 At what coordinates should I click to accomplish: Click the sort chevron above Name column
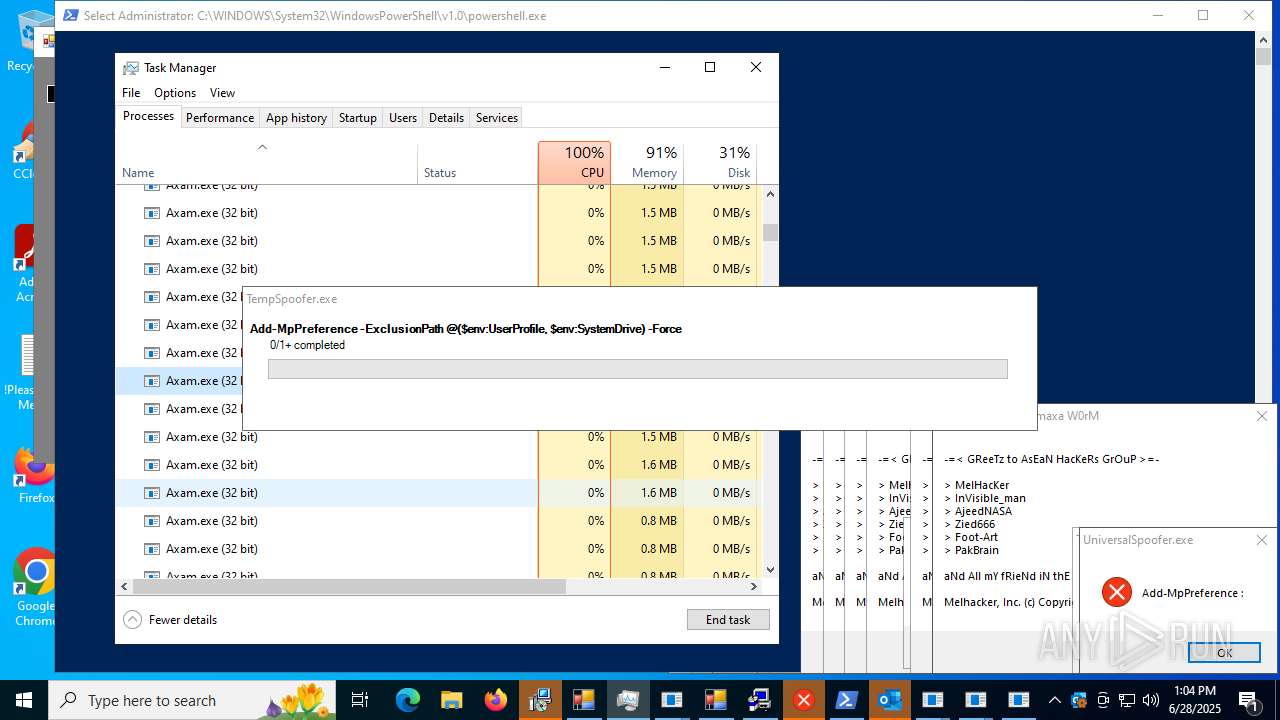(262, 147)
